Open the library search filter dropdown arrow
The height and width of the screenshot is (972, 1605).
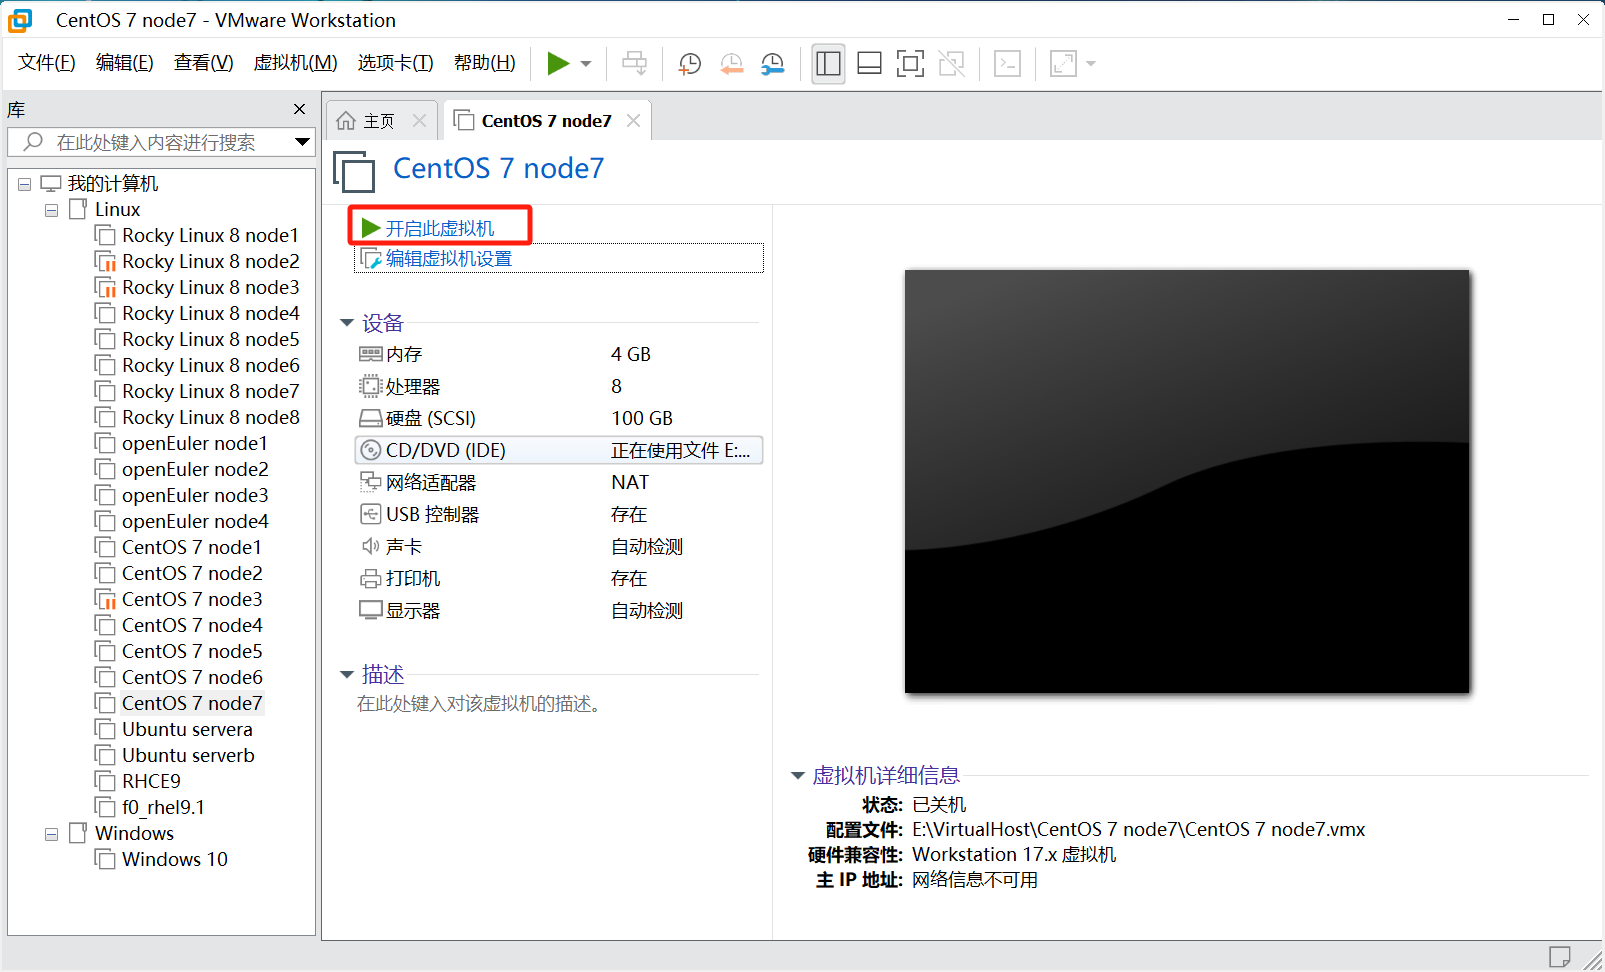coord(302,142)
